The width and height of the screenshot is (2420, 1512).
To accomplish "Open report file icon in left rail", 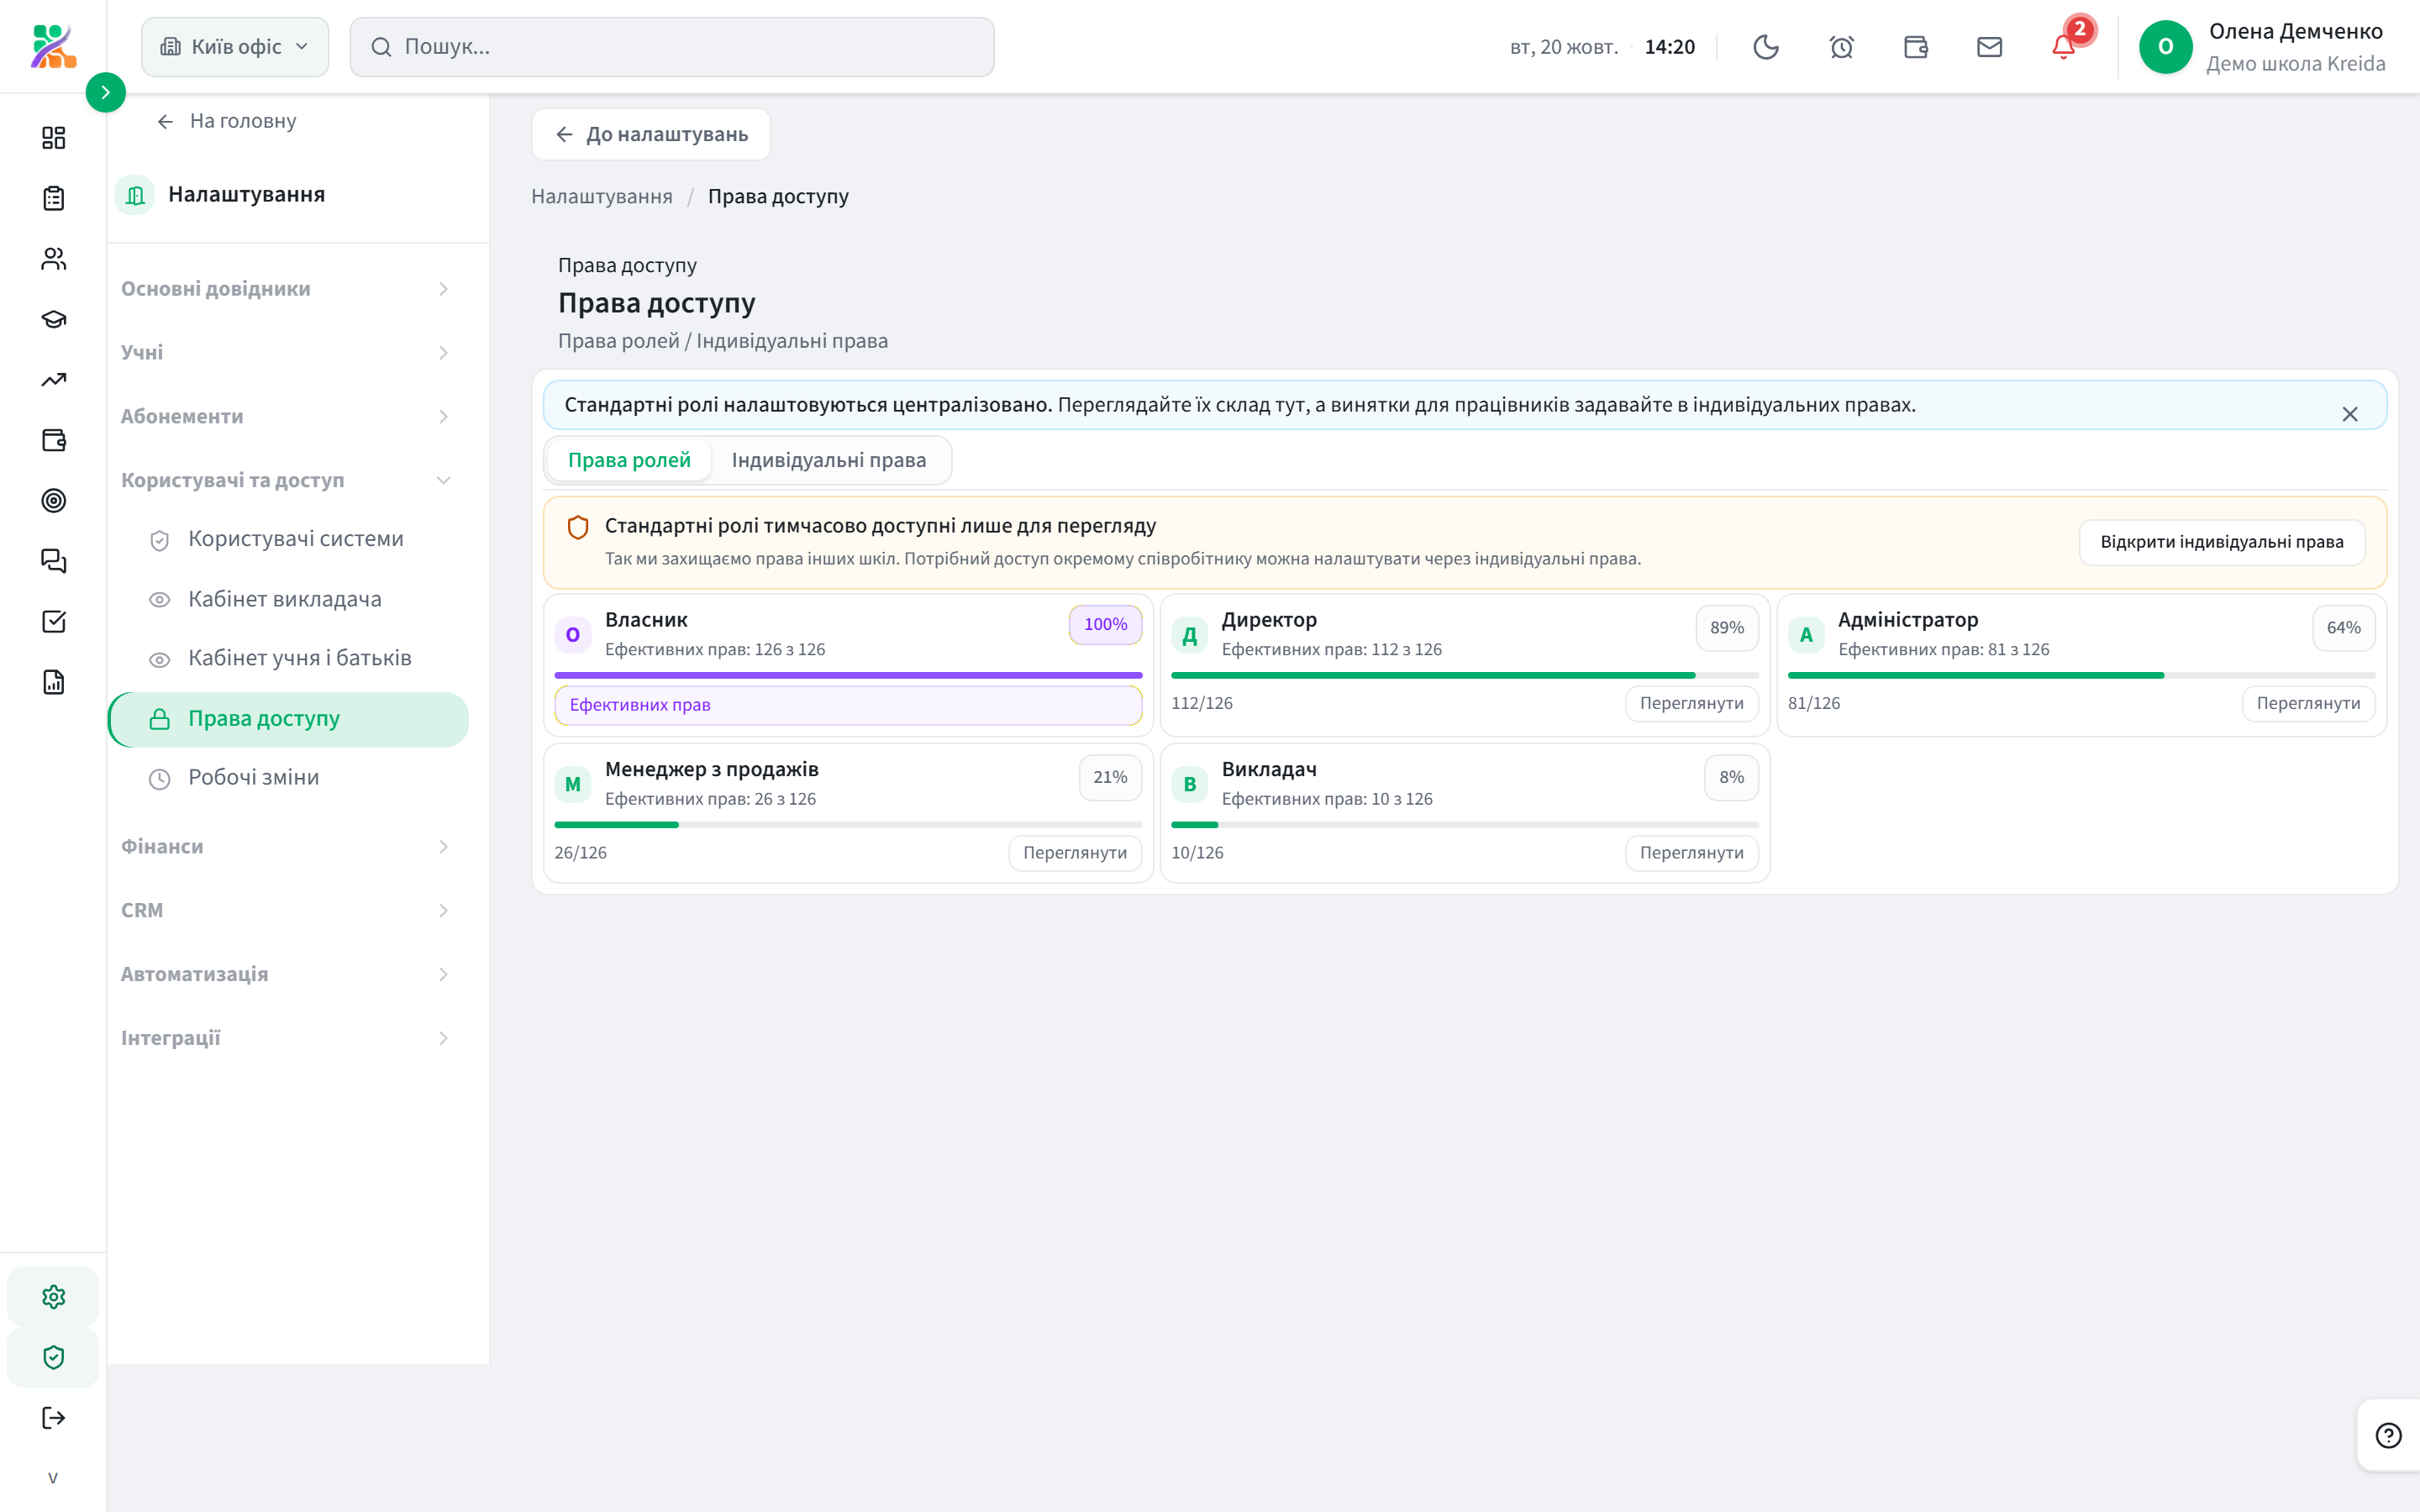I will [54, 682].
